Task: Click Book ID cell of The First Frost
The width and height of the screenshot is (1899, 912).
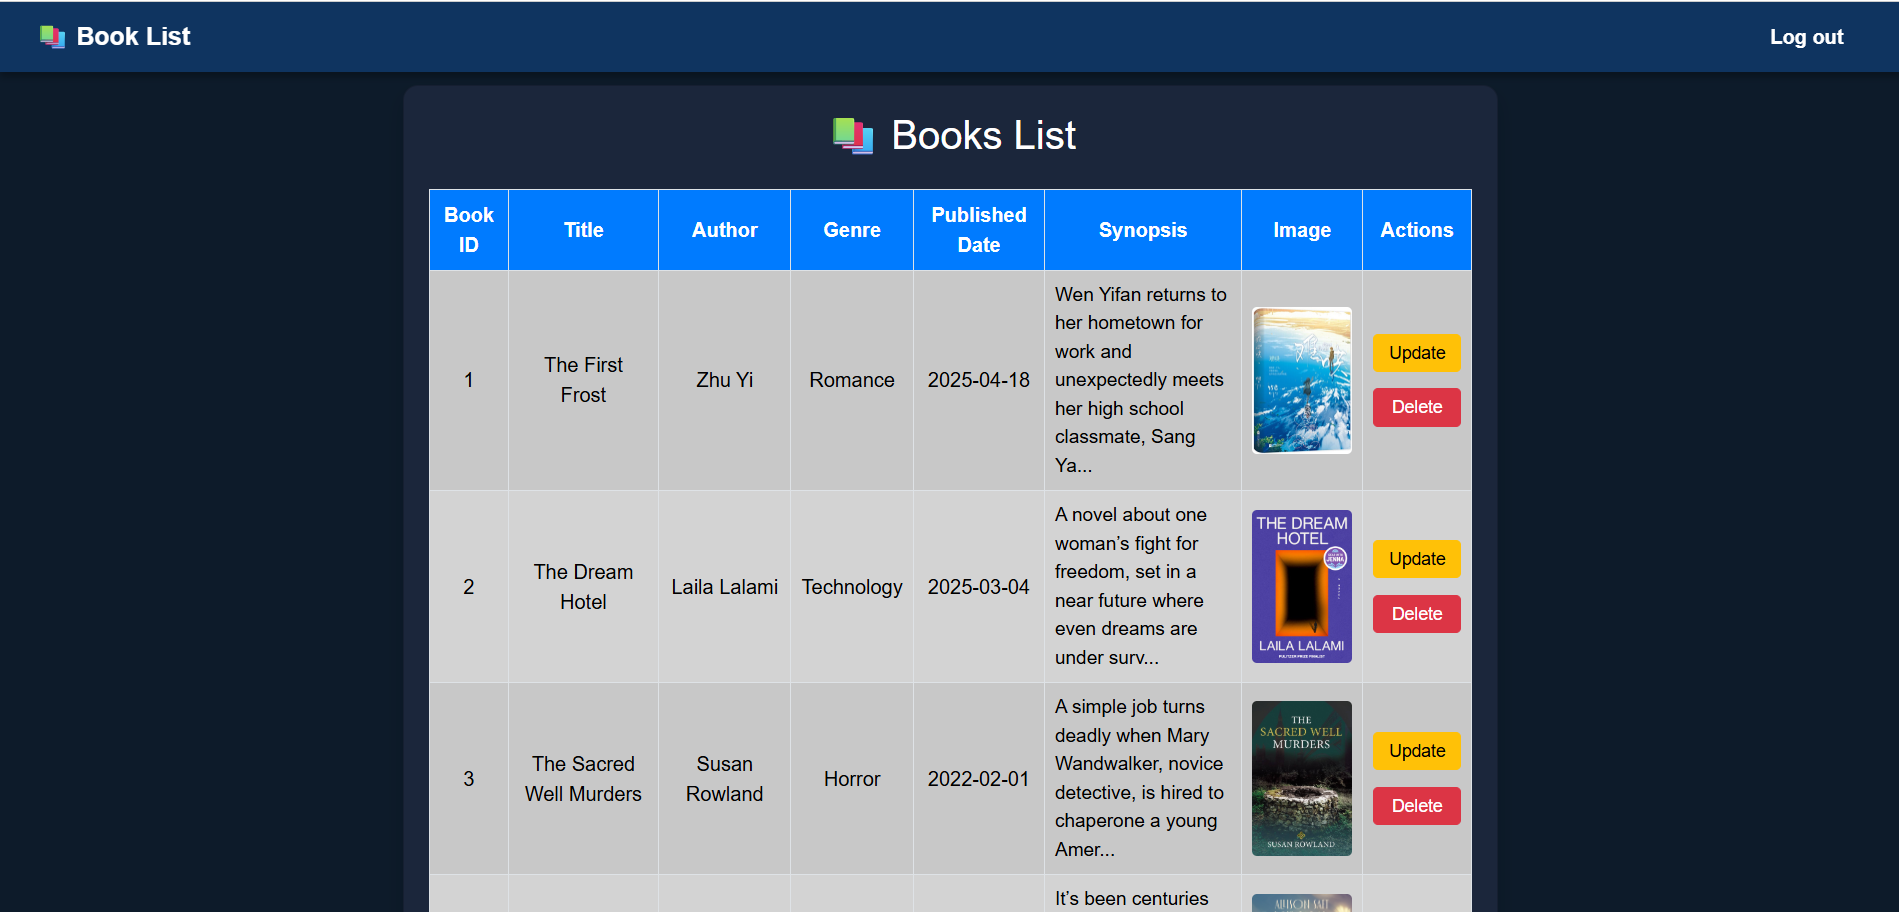Action: pos(469,380)
